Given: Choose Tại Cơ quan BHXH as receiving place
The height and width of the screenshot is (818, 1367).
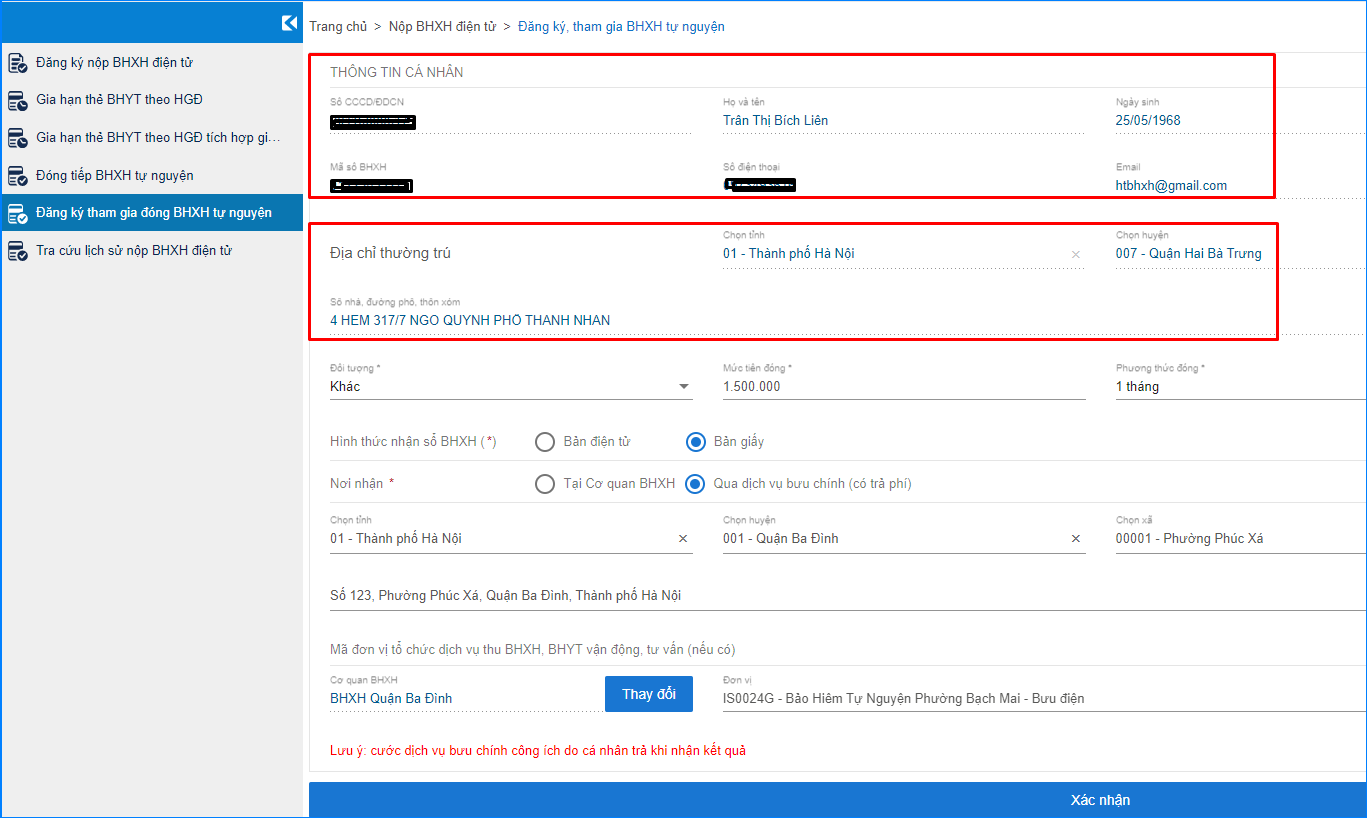Looking at the screenshot, I should 545,484.
